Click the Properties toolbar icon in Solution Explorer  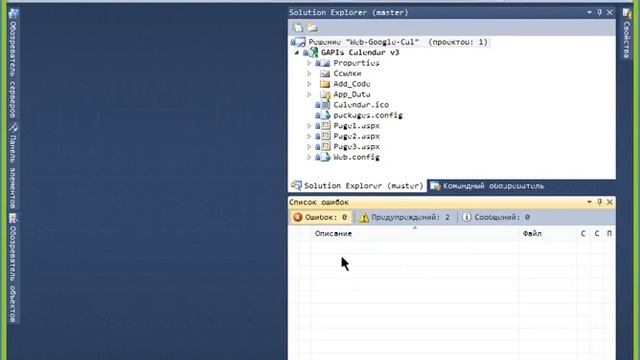tap(298, 27)
